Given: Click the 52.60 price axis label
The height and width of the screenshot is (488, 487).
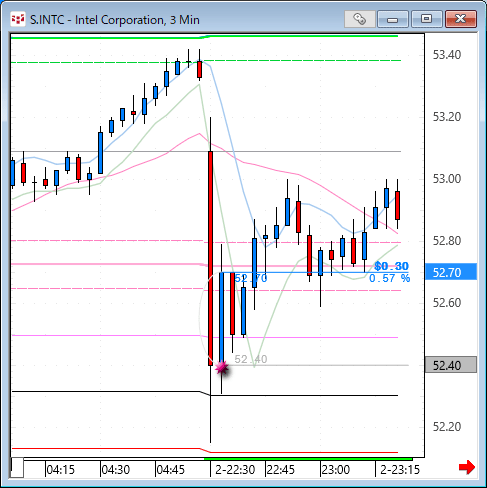Looking at the screenshot, I should 447,303.
